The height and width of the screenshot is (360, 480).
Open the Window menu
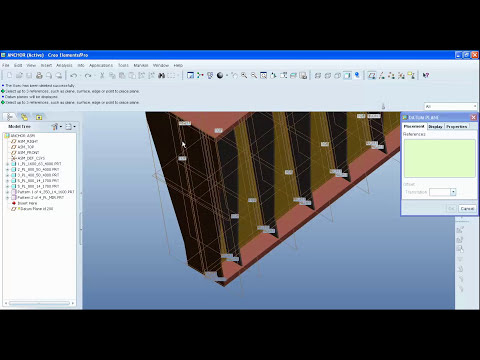click(161, 65)
